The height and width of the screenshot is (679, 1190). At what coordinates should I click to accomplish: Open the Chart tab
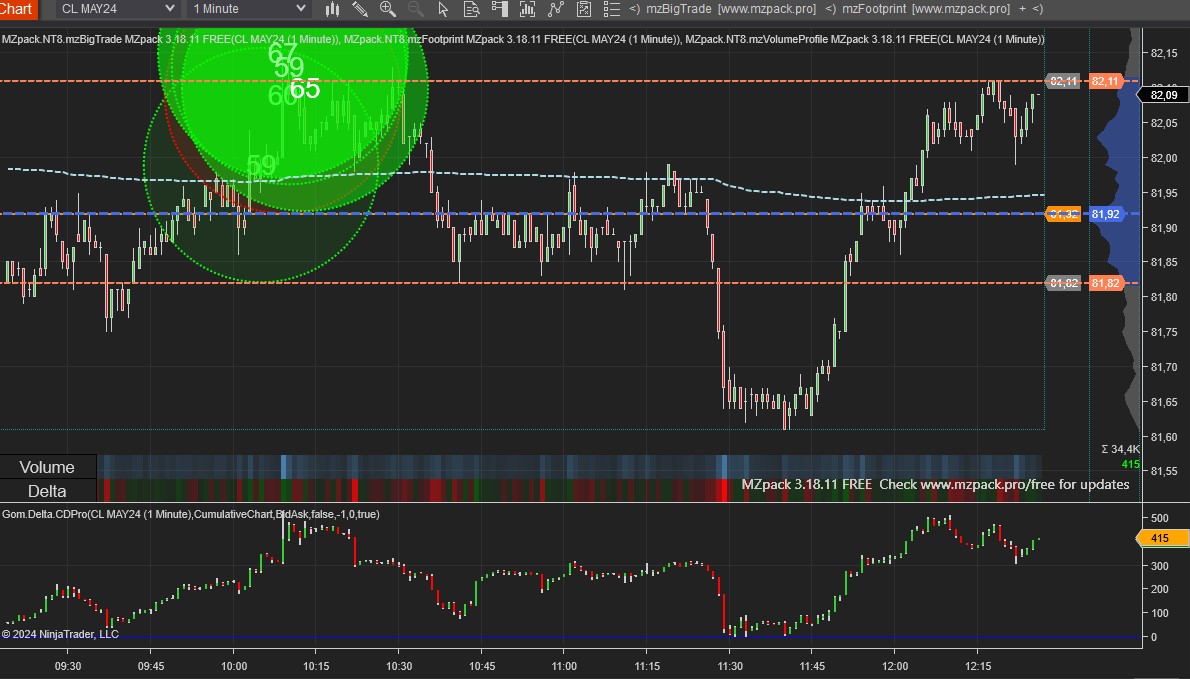pos(17,9)
